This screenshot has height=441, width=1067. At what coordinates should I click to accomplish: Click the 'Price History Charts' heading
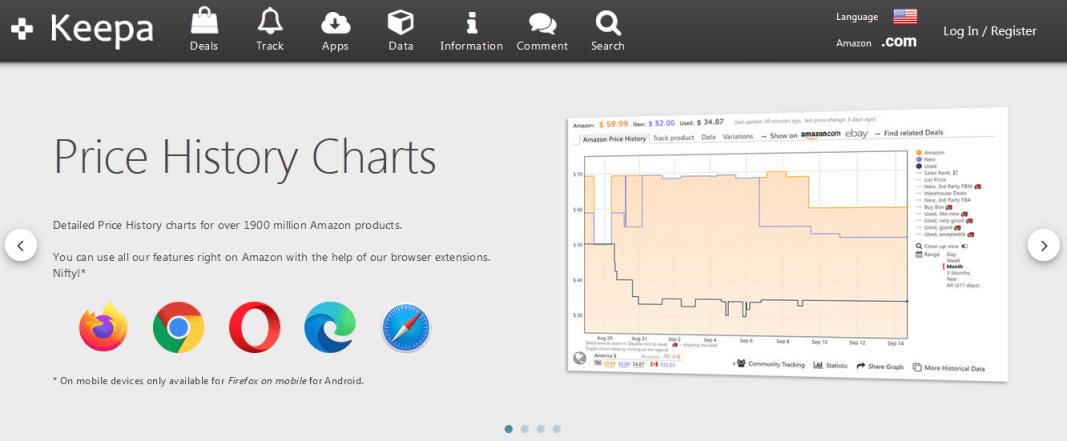[x=244, y=157]
